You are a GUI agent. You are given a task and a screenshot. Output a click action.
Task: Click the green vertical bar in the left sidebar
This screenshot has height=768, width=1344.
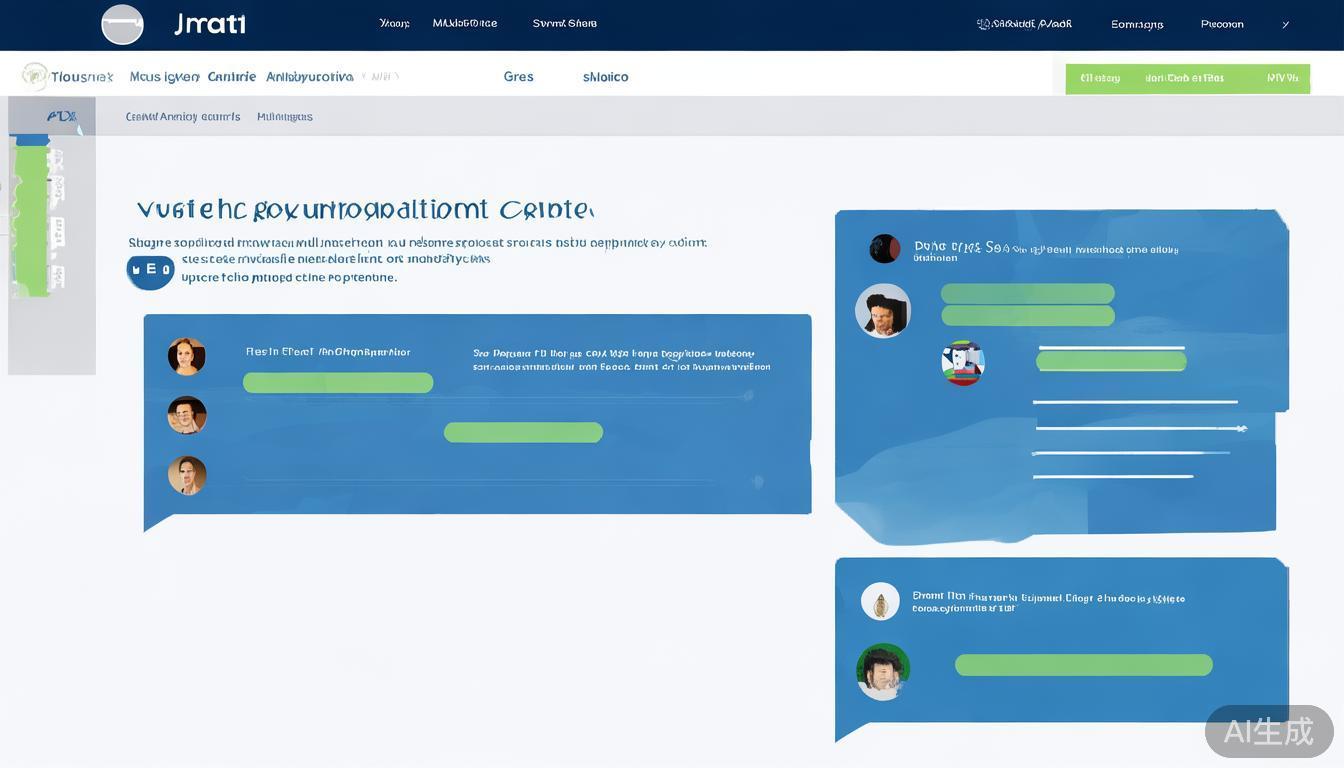click(32, 218)
